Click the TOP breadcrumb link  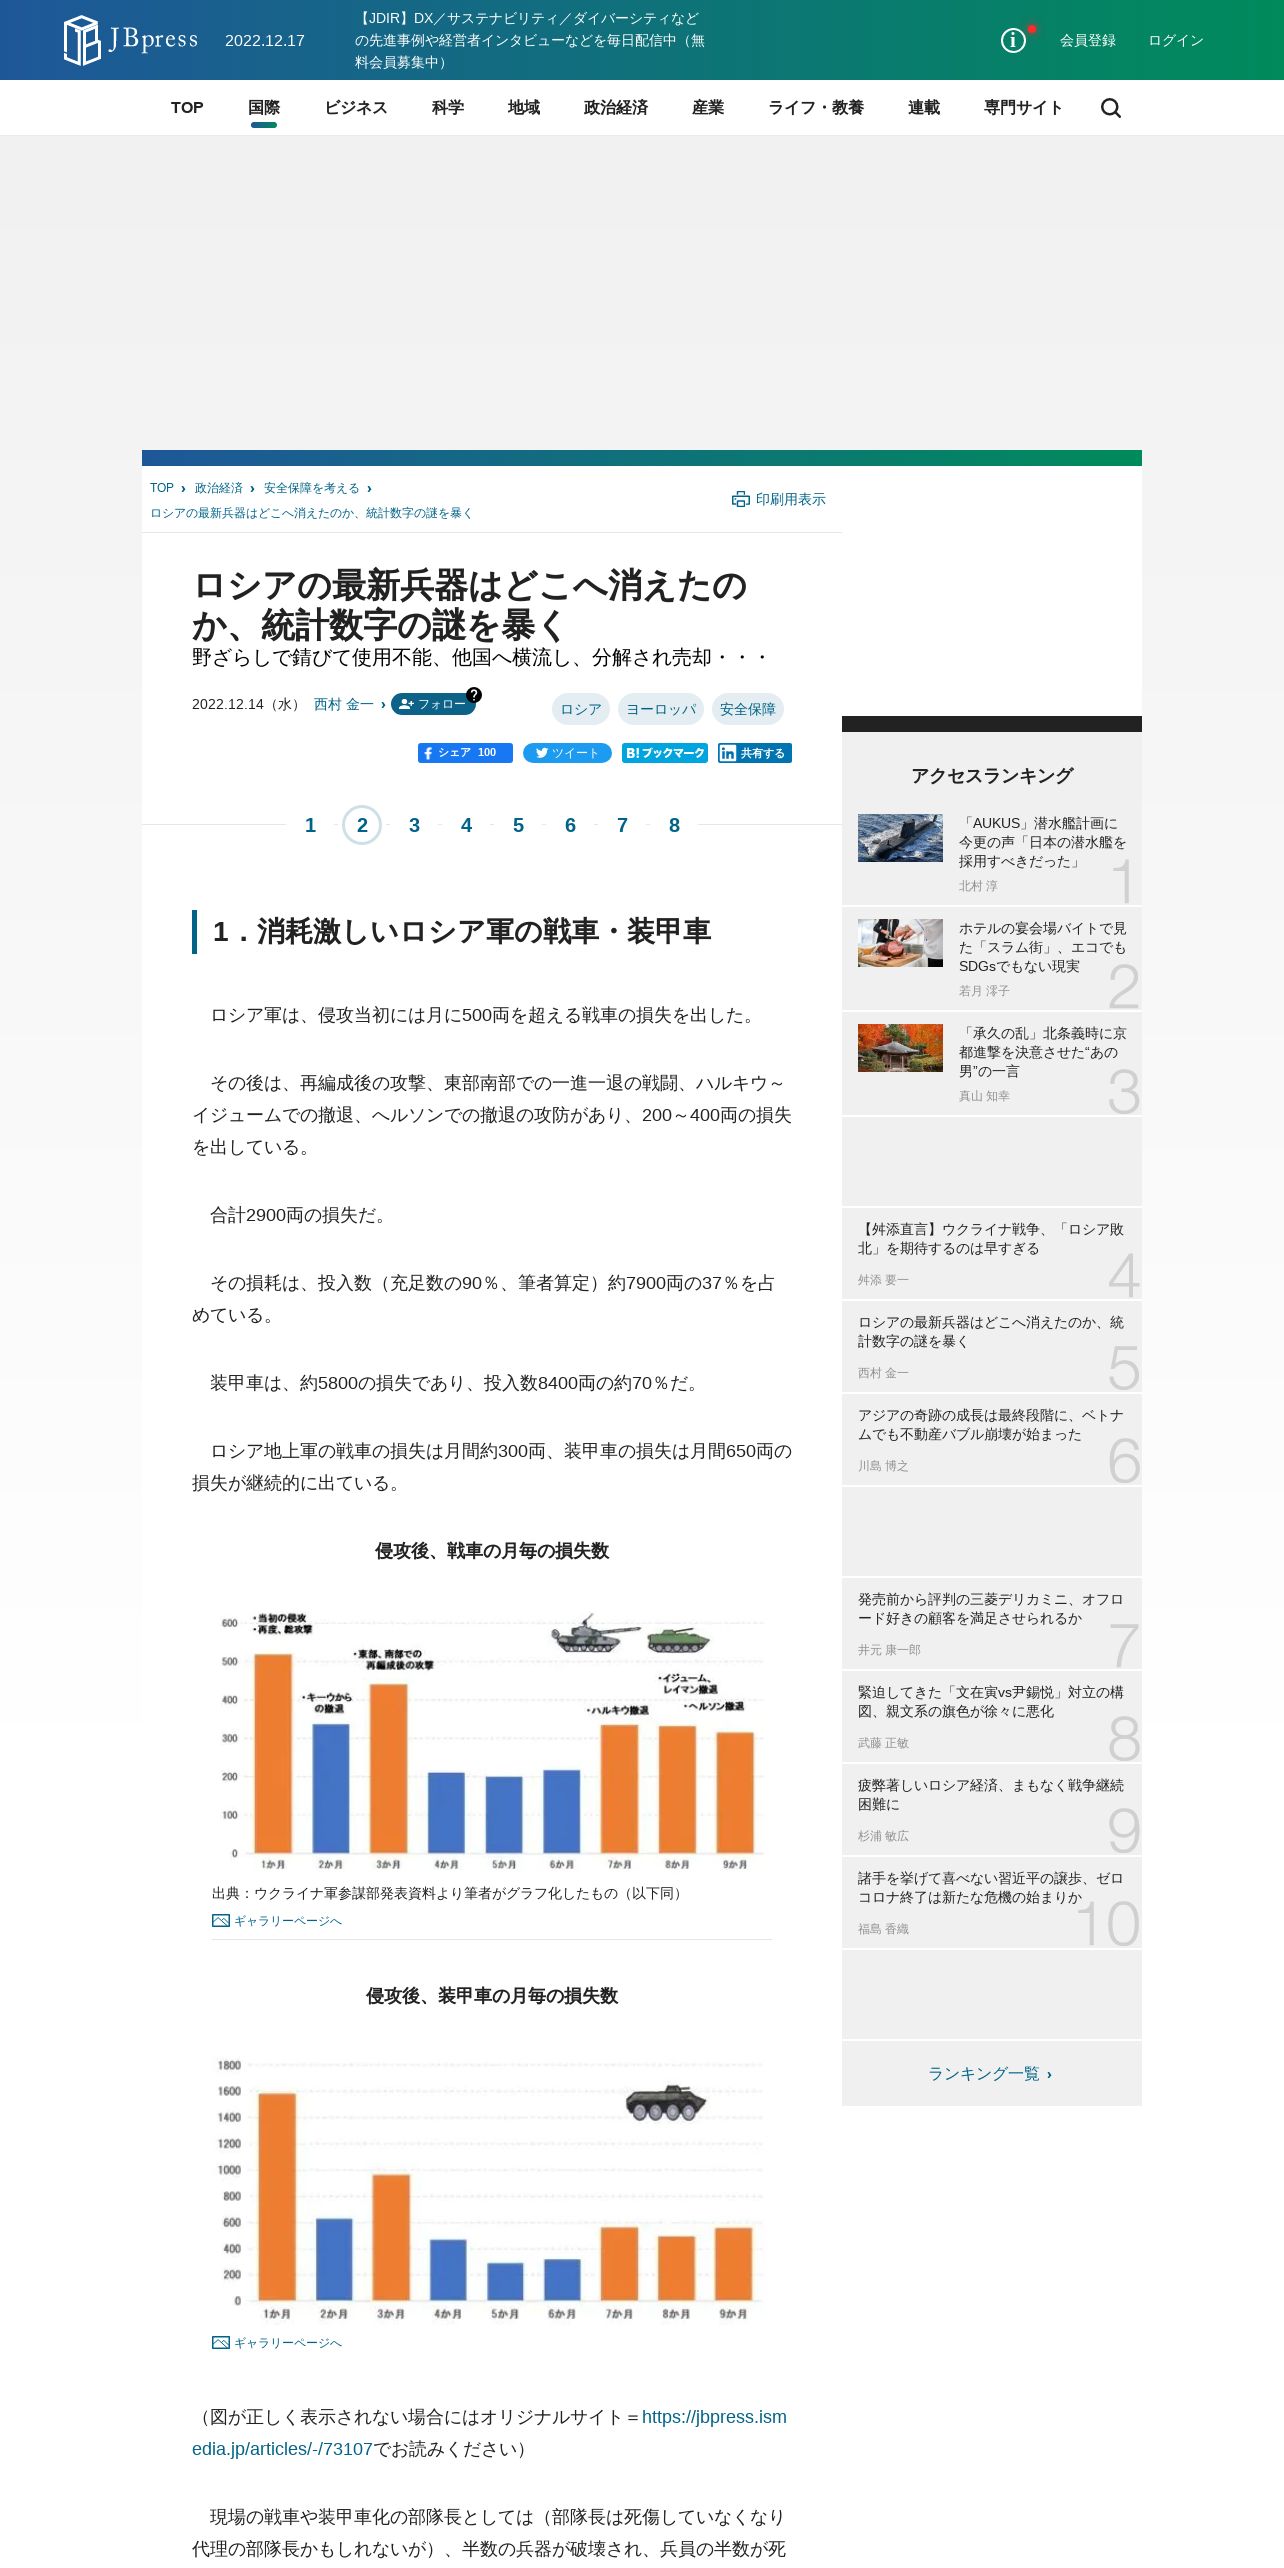[x=162, y=488]
